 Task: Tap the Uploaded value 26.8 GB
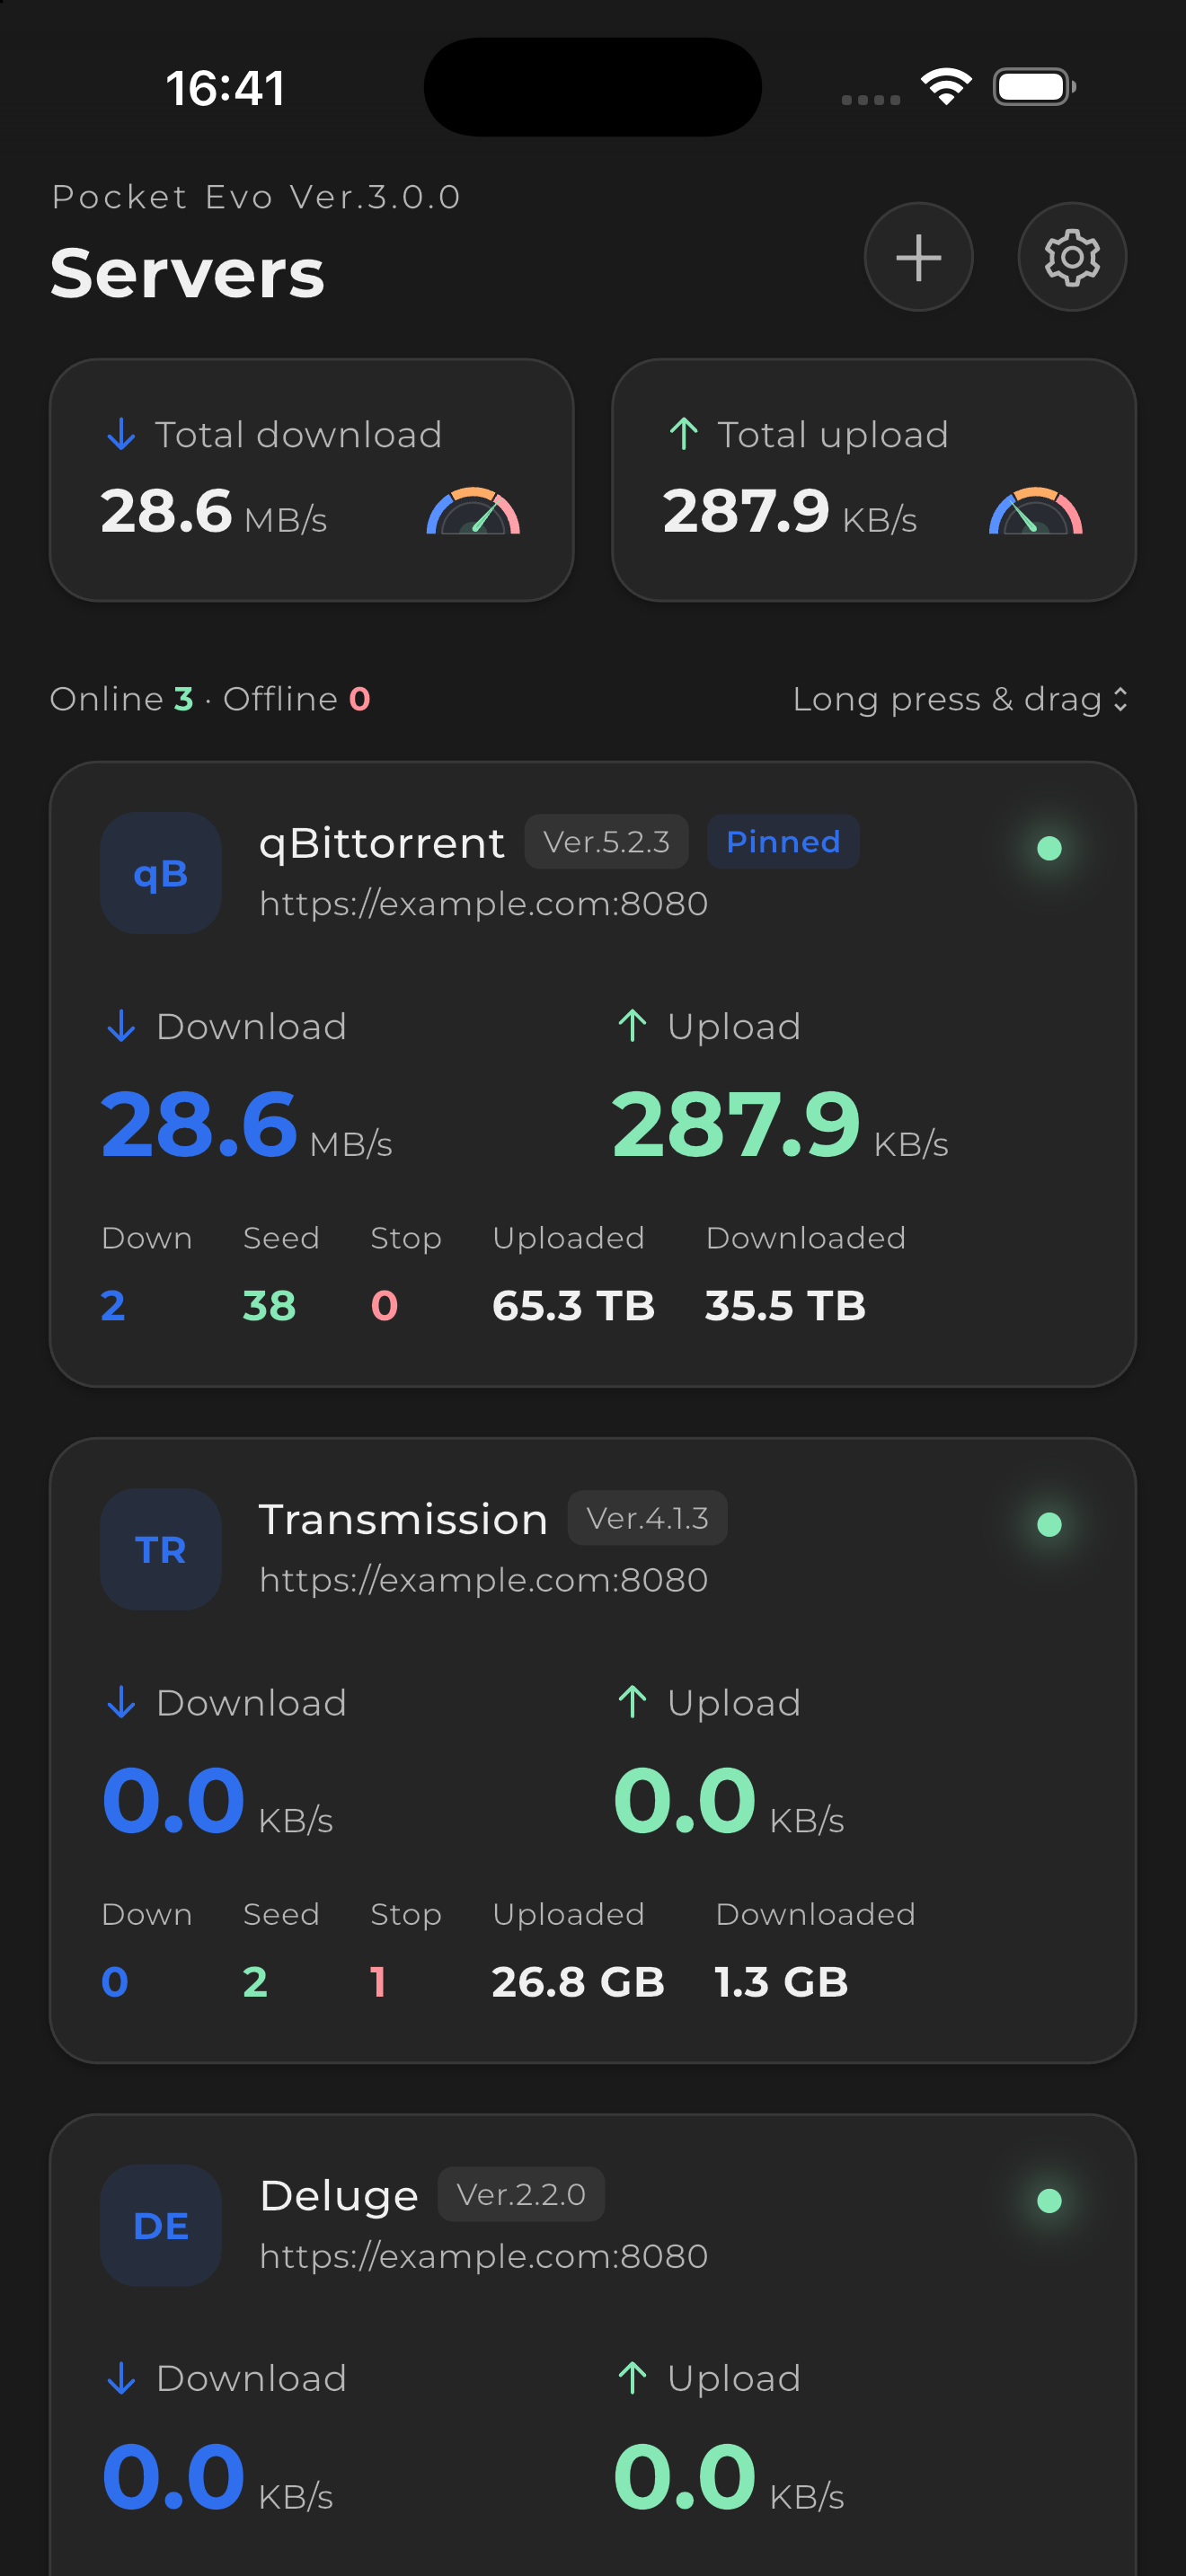pos(578,1981)
